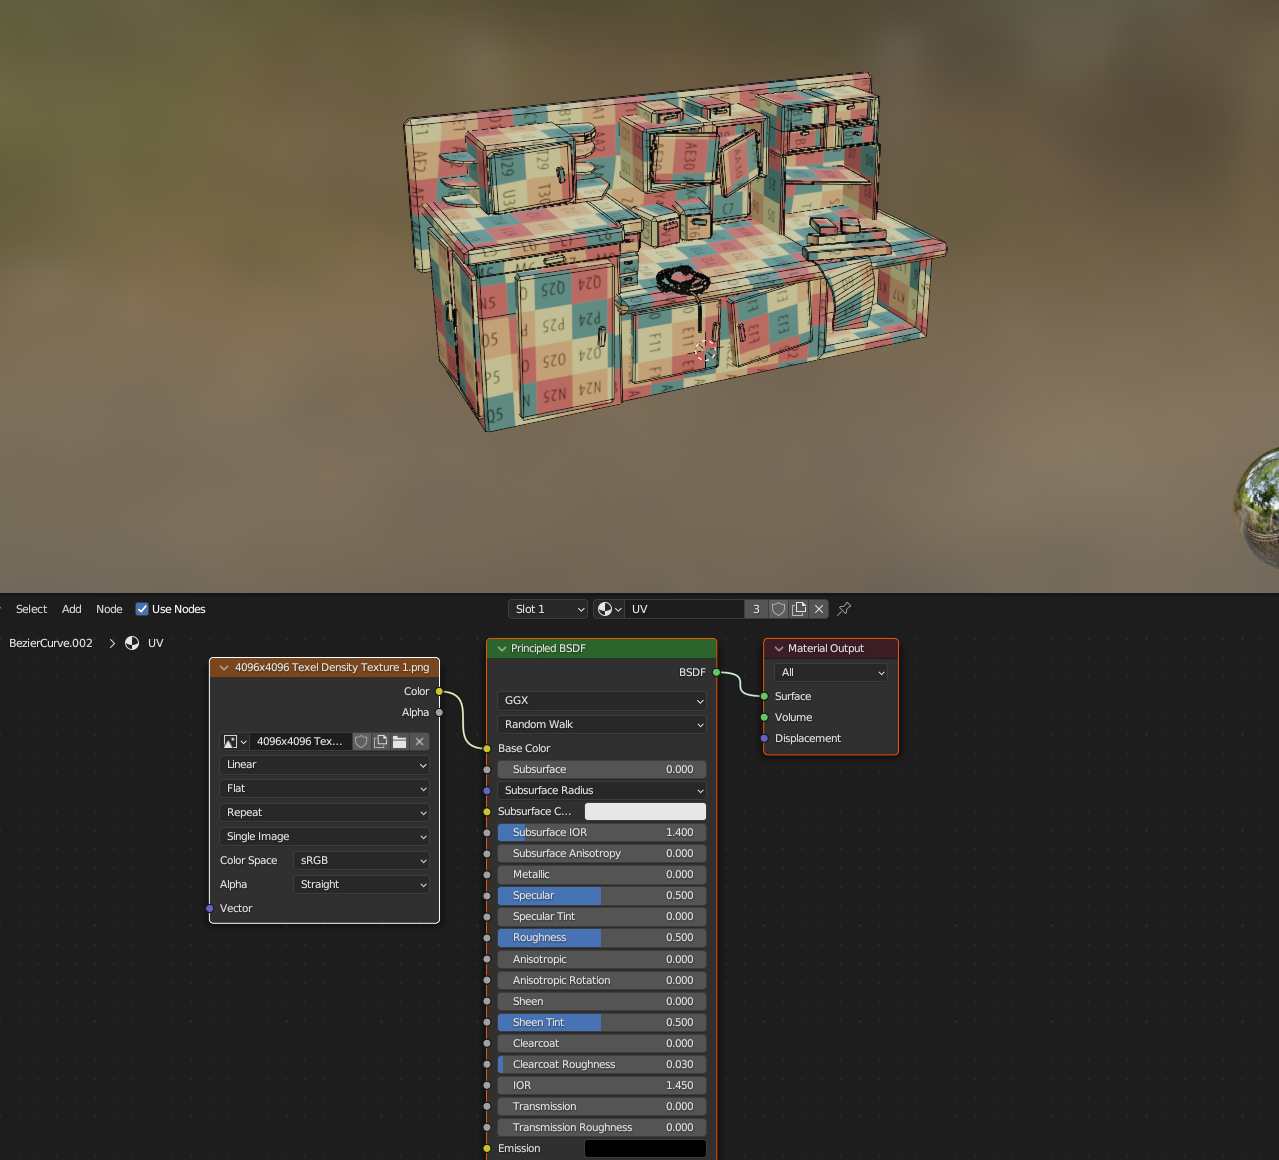Viewport: 1279px width, 1160px height.
Task: Collapse the Principled BSDF node
Action: pyautogui.click(x=502, y=648)
